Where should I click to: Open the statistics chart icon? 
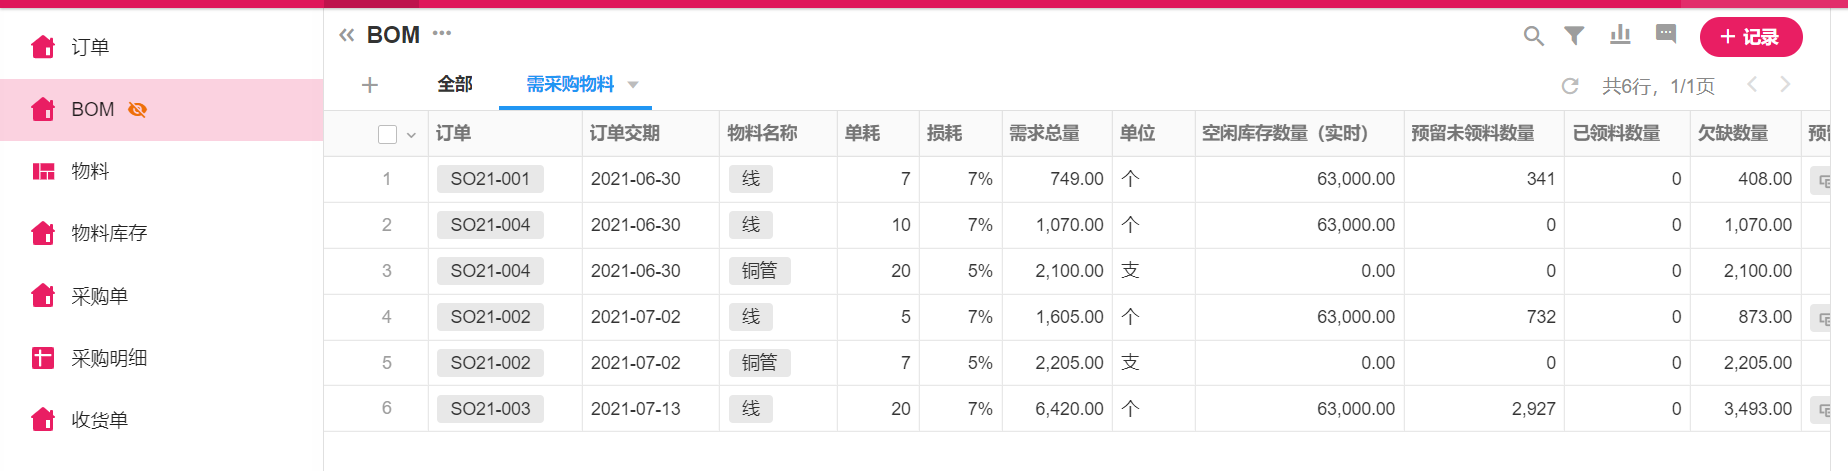click(x=1620, y=35)
